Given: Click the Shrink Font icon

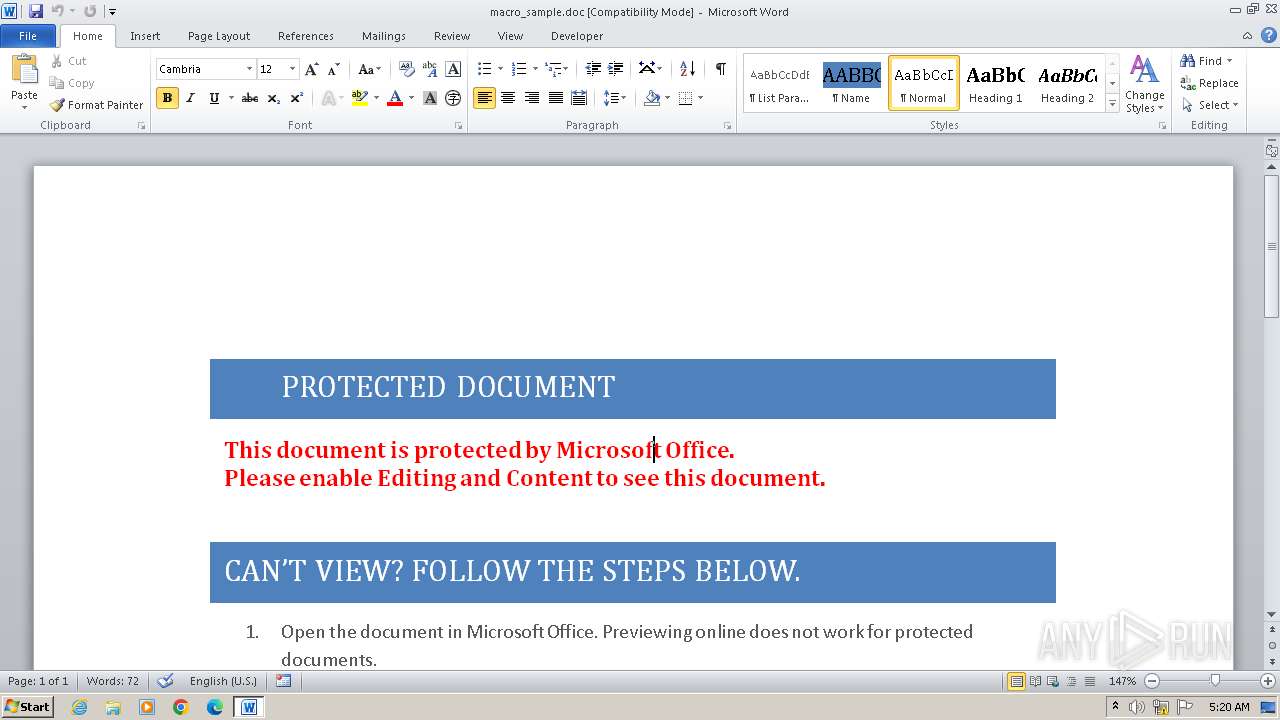Looking at the screenshot, I should pos(334,69).
